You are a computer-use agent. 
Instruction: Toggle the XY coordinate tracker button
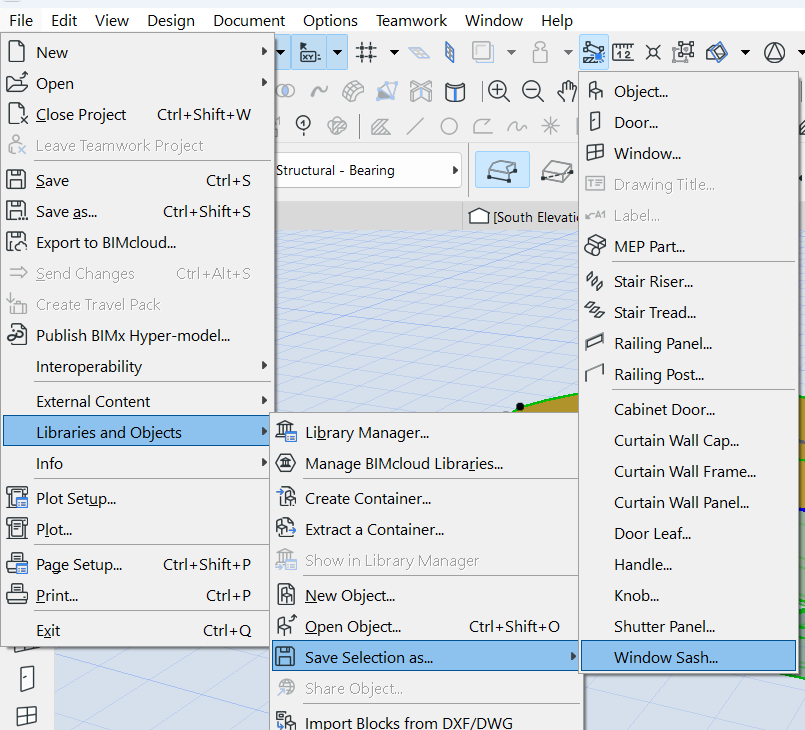[x=310, y=52]
